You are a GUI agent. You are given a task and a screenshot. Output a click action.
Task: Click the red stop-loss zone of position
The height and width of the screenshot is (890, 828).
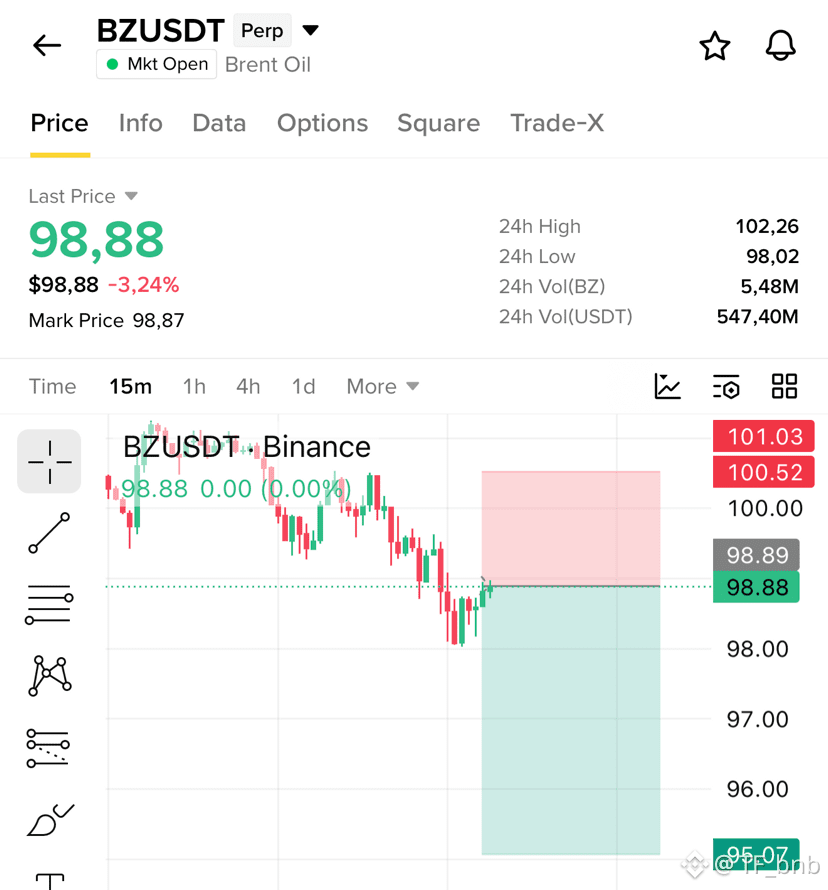[570, 528]
